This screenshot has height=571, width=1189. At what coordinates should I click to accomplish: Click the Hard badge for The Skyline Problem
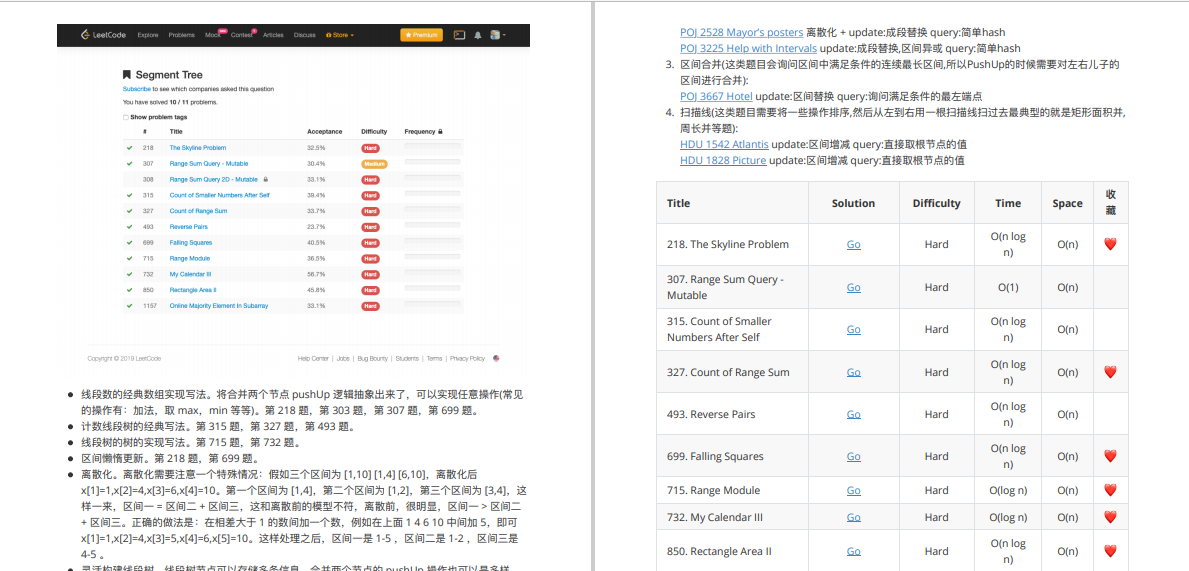pyautogui.click(x=370, y=148)
